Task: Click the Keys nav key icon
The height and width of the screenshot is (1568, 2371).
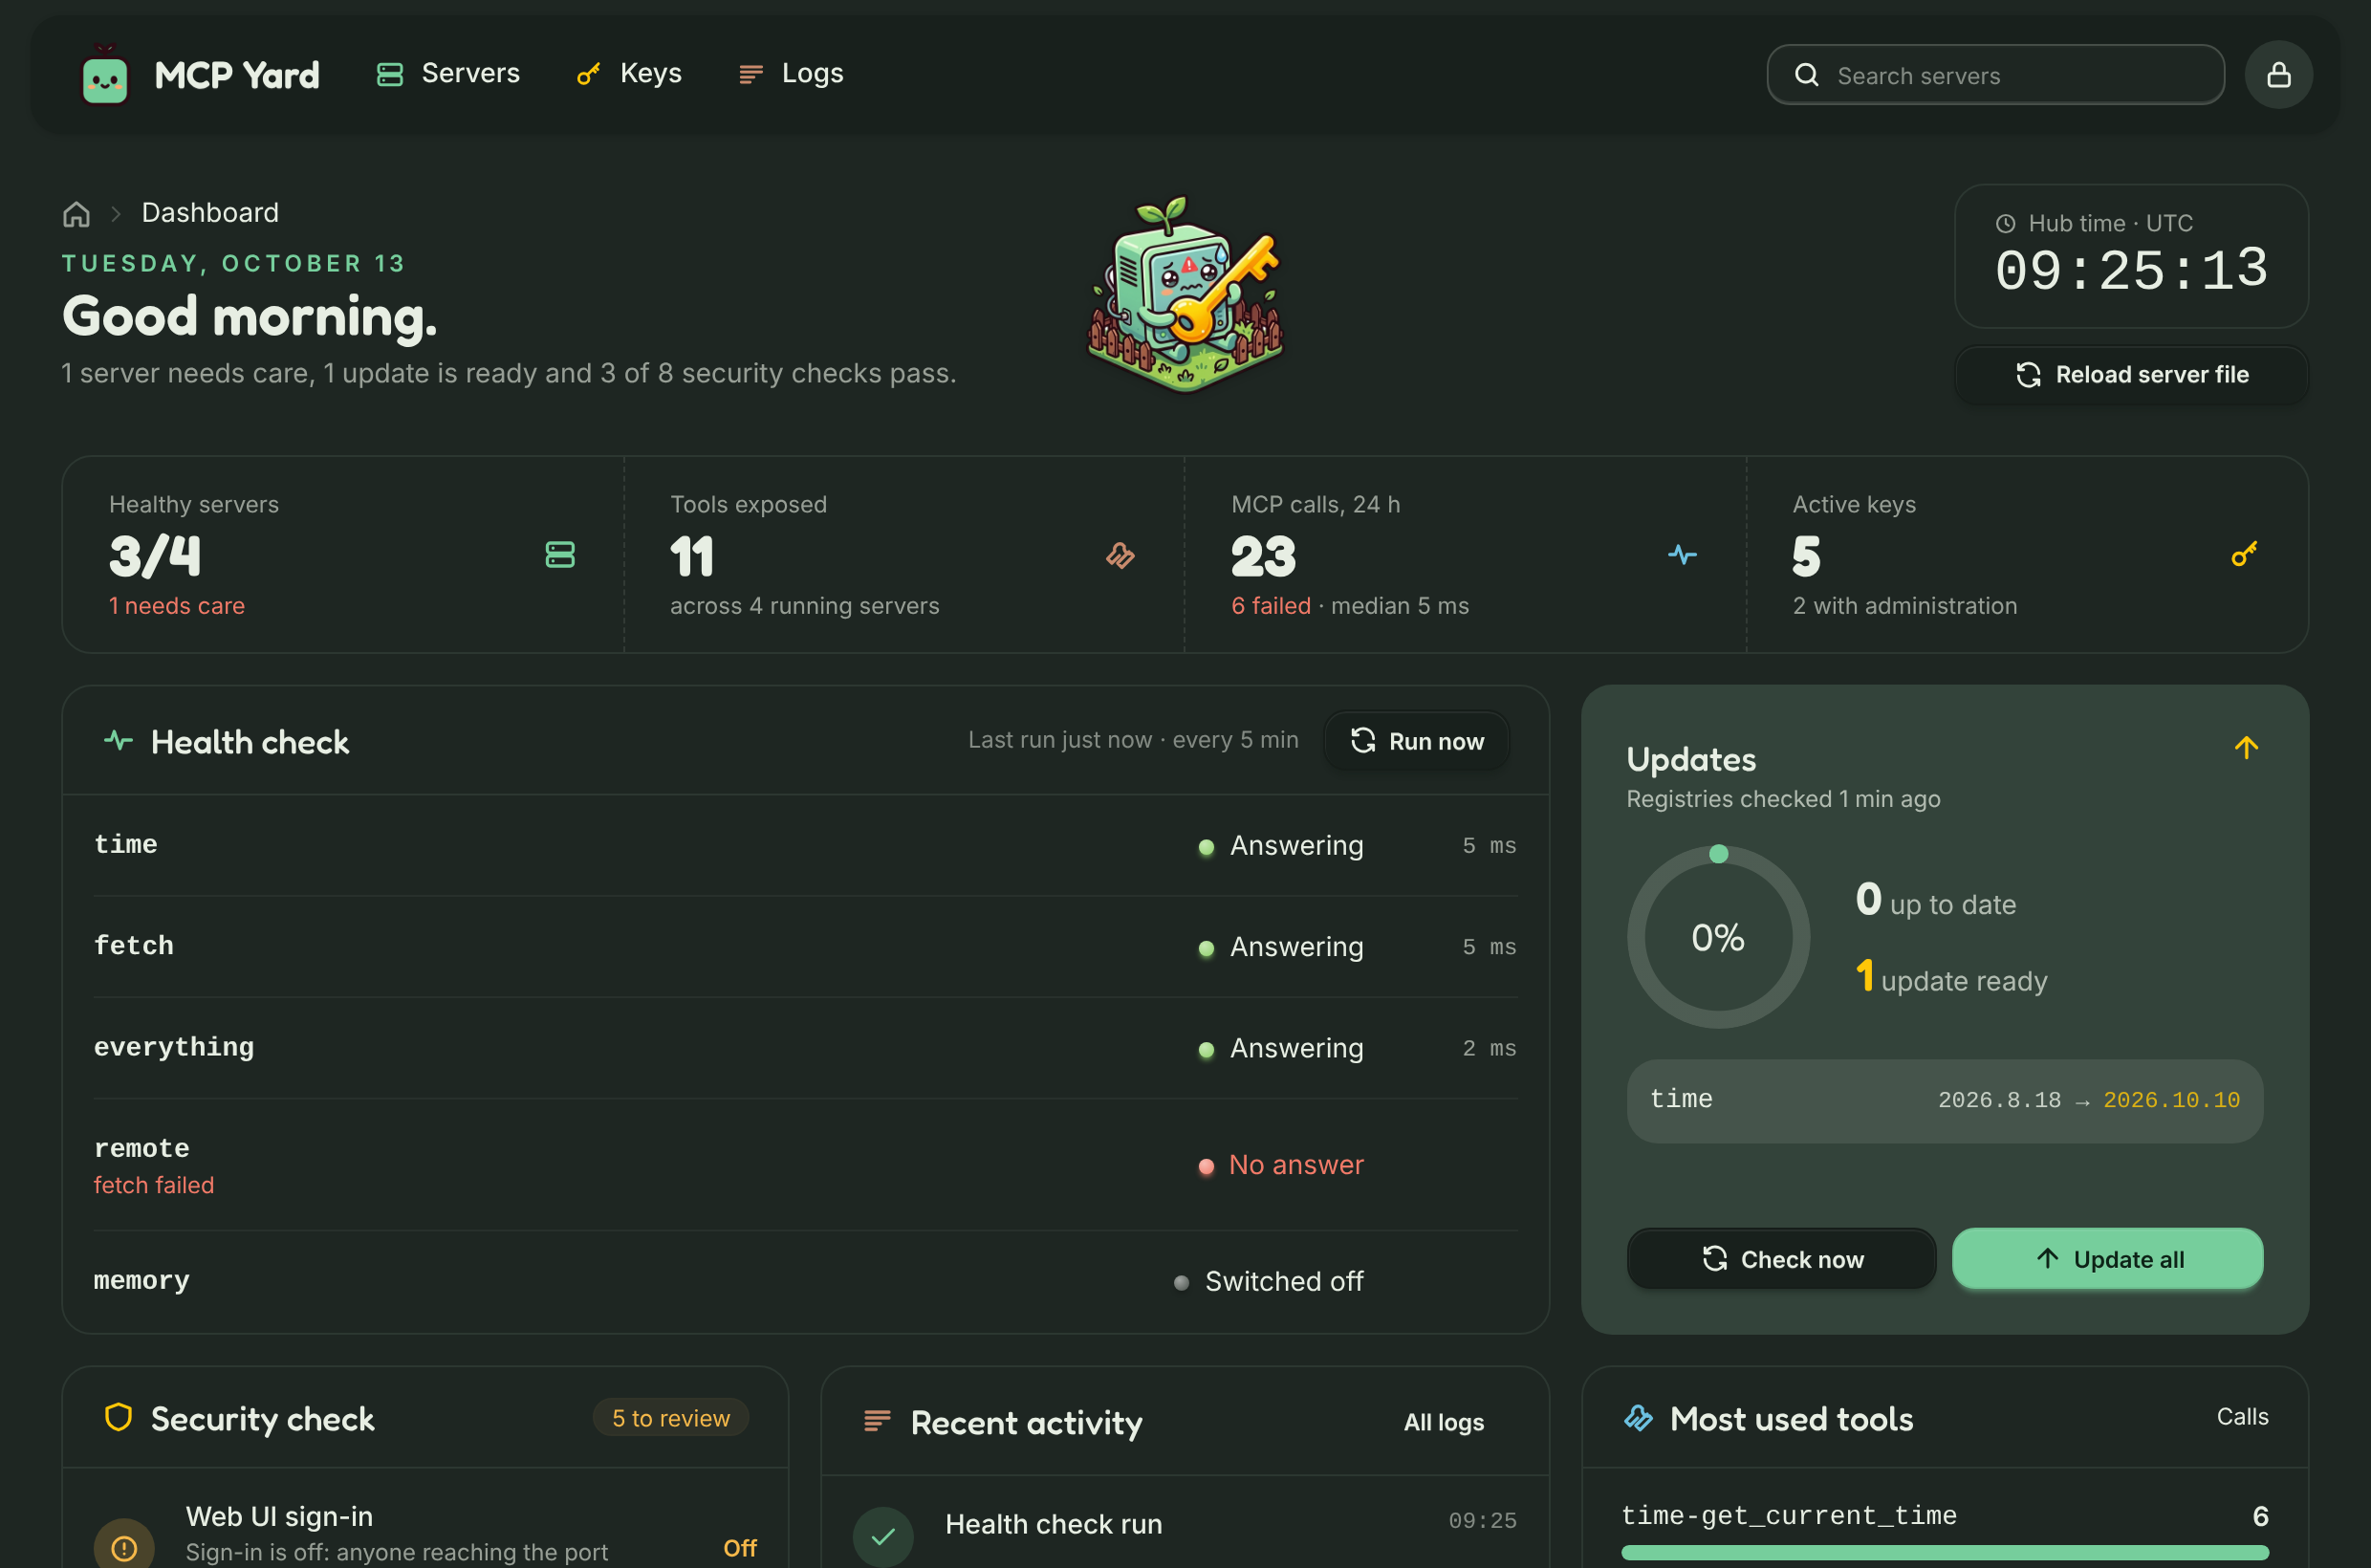Action: (x=588, y=75)
